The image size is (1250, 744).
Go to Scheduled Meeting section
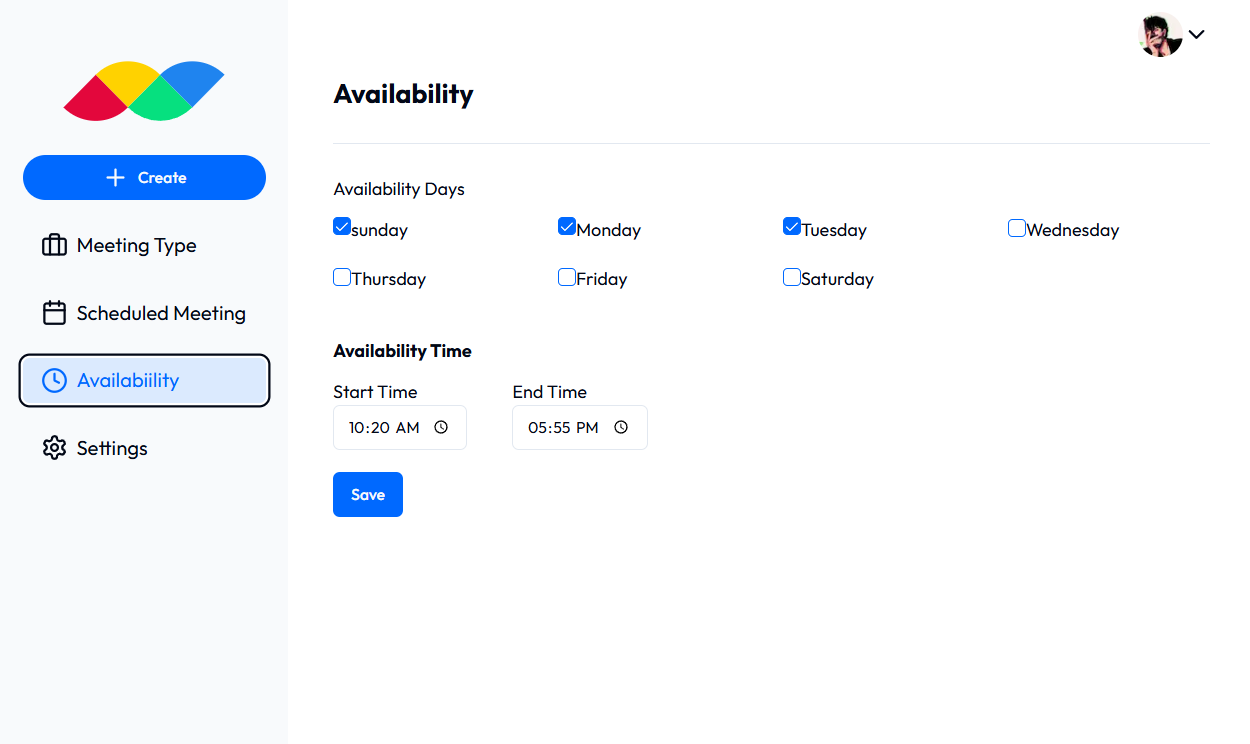point(160,313)
